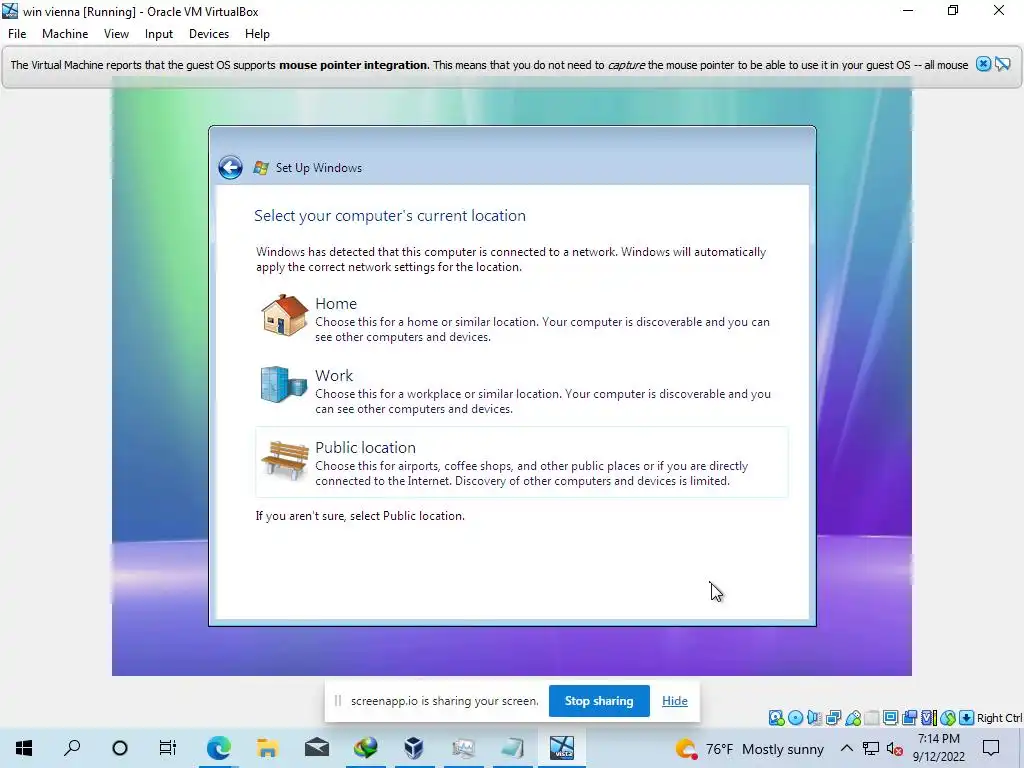Select the Home network location

tap(522, 319)
